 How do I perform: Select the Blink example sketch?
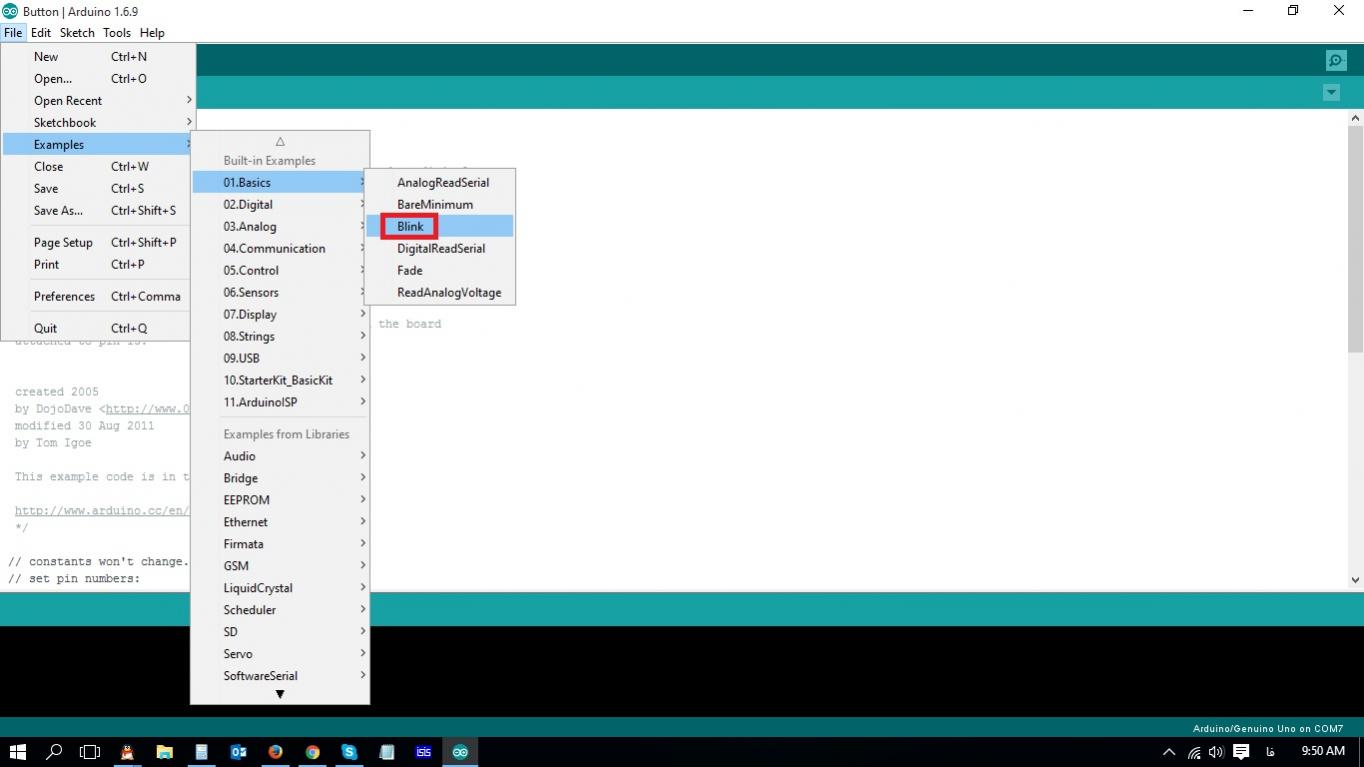click(410, 227)
